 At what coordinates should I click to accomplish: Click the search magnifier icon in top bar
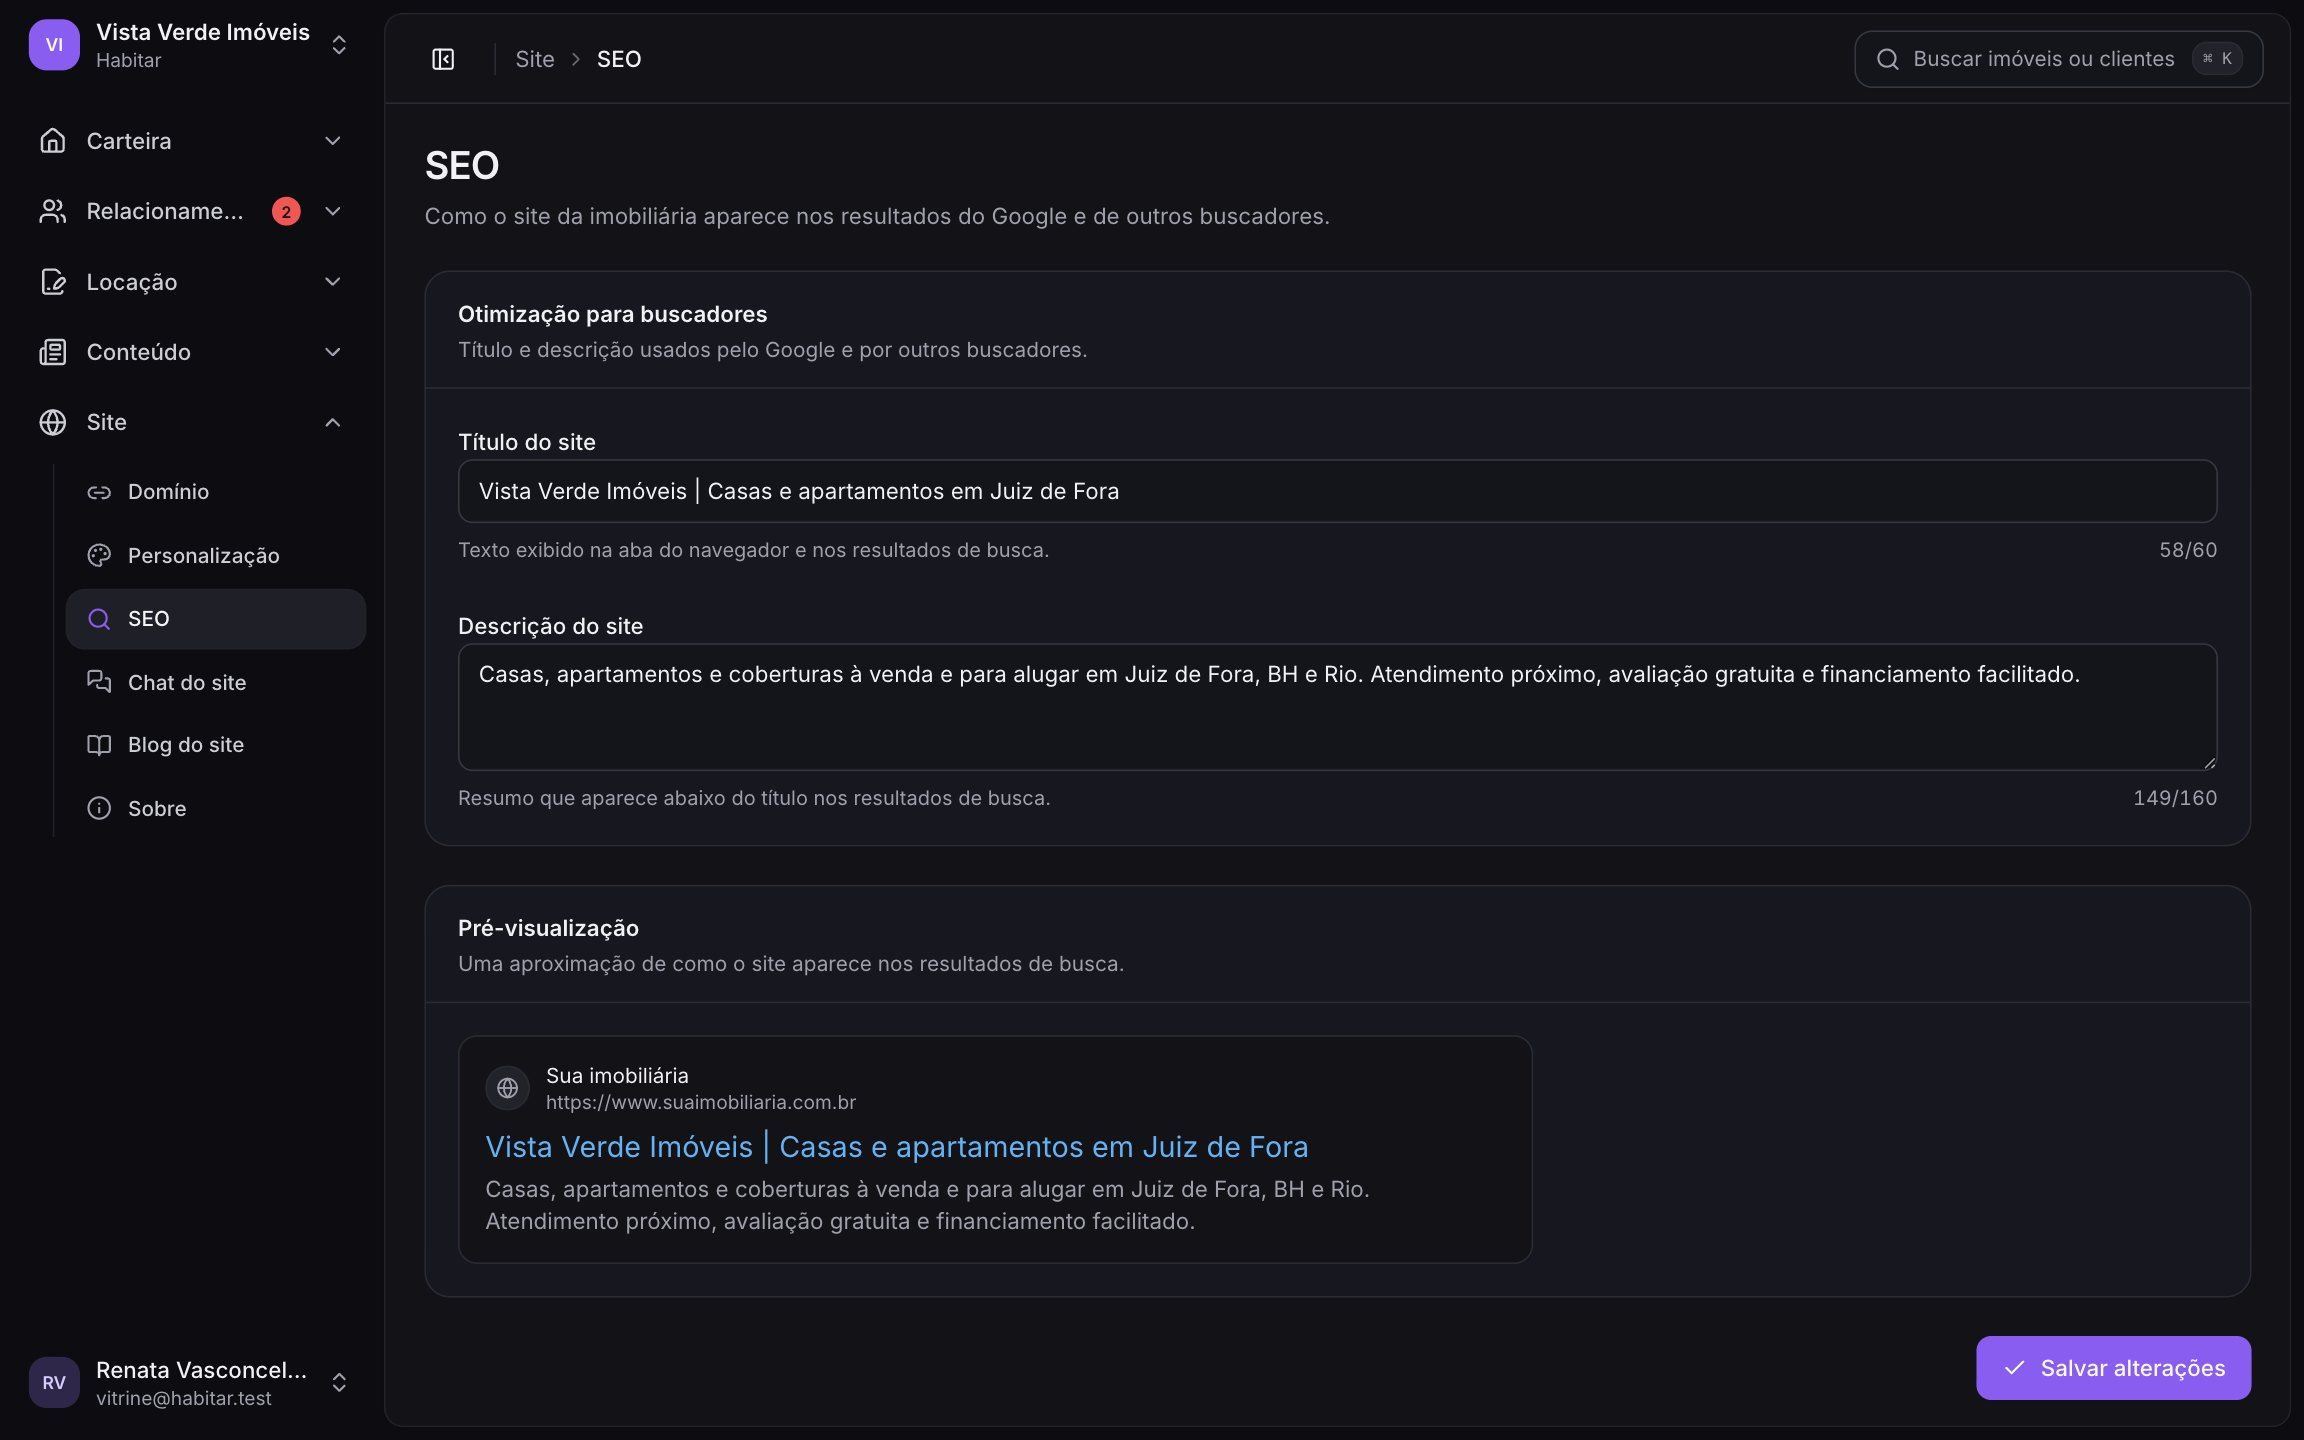[1887, 59]
